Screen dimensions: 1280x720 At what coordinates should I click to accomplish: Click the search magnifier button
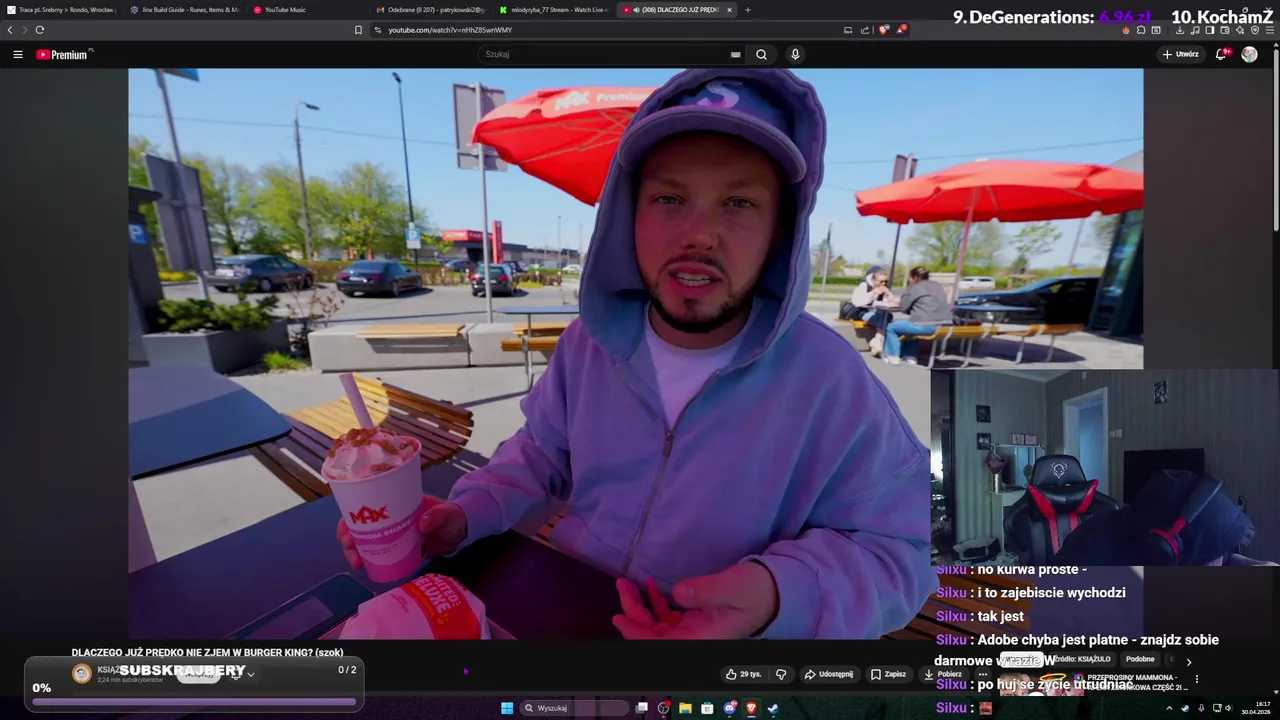click(x=761, y=54)
